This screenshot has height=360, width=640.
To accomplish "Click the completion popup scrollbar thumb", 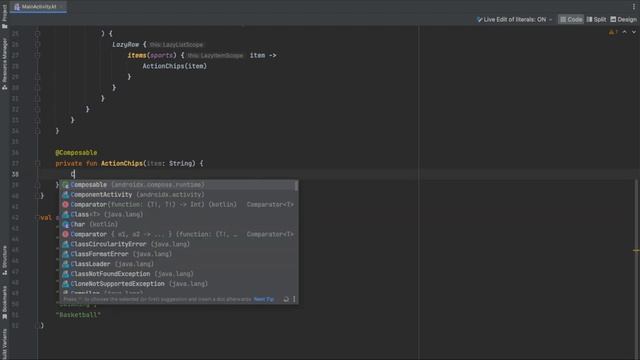I will (x=296, y=185).
